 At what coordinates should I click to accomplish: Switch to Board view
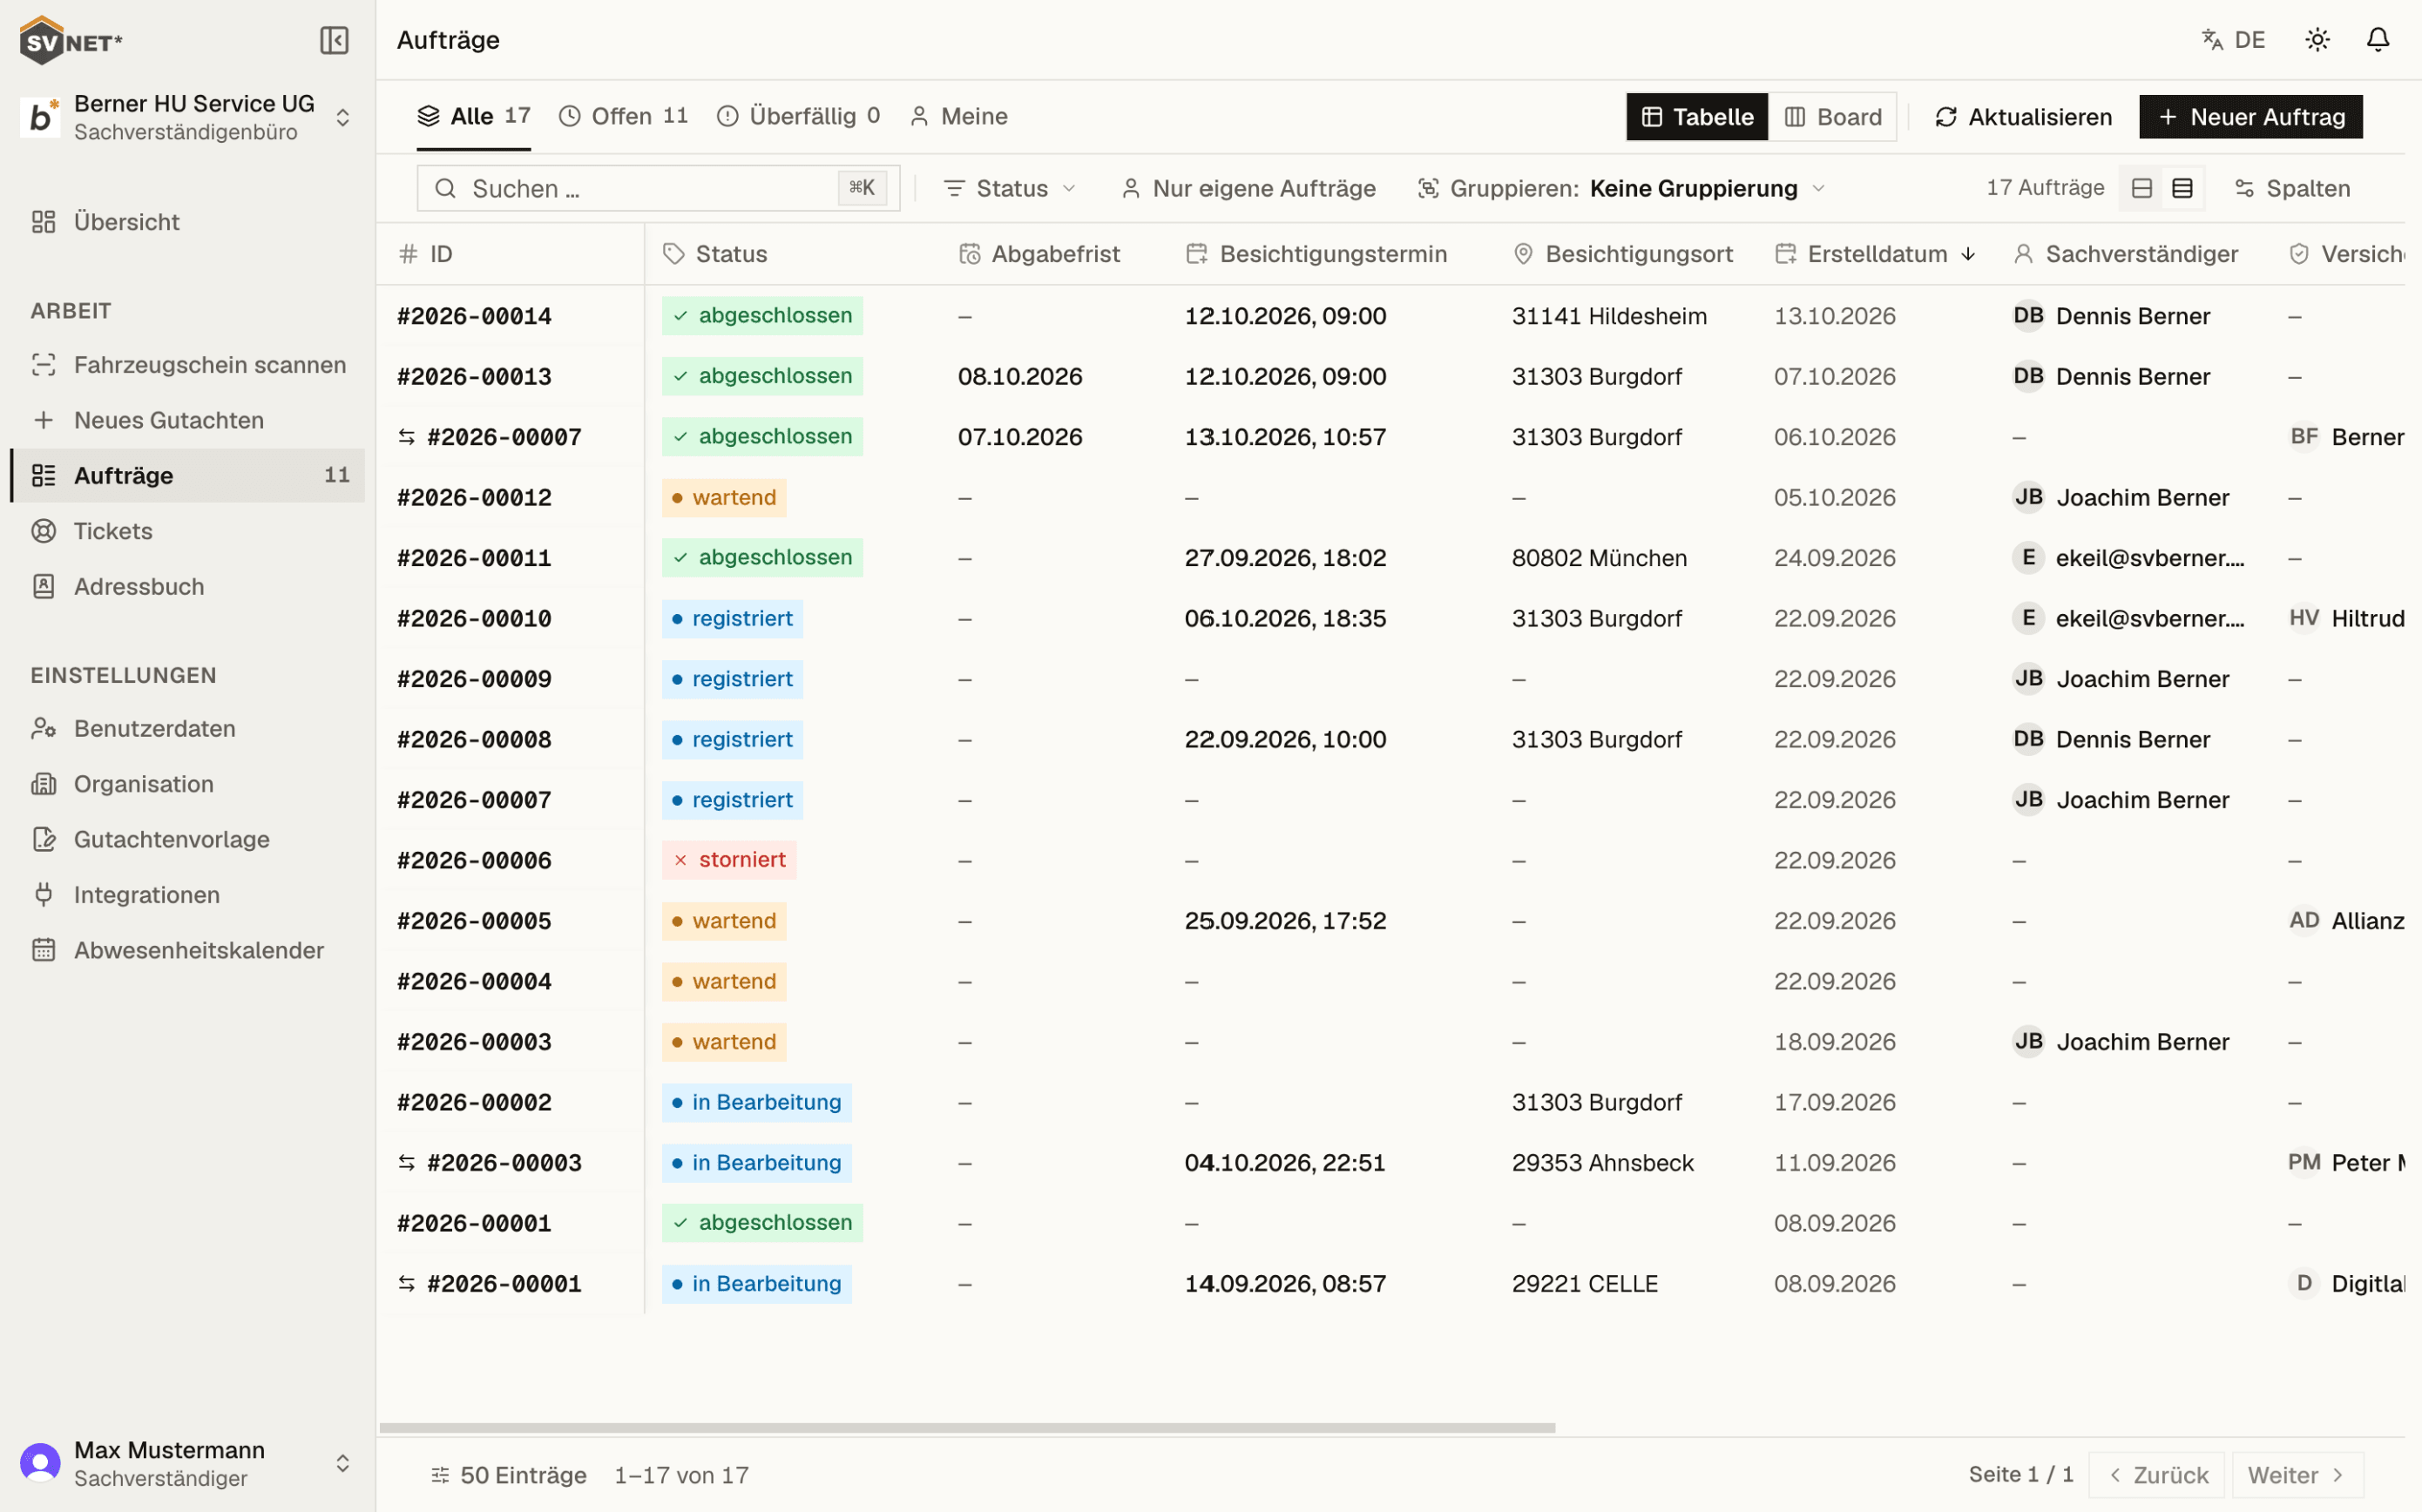point(1833,117)
